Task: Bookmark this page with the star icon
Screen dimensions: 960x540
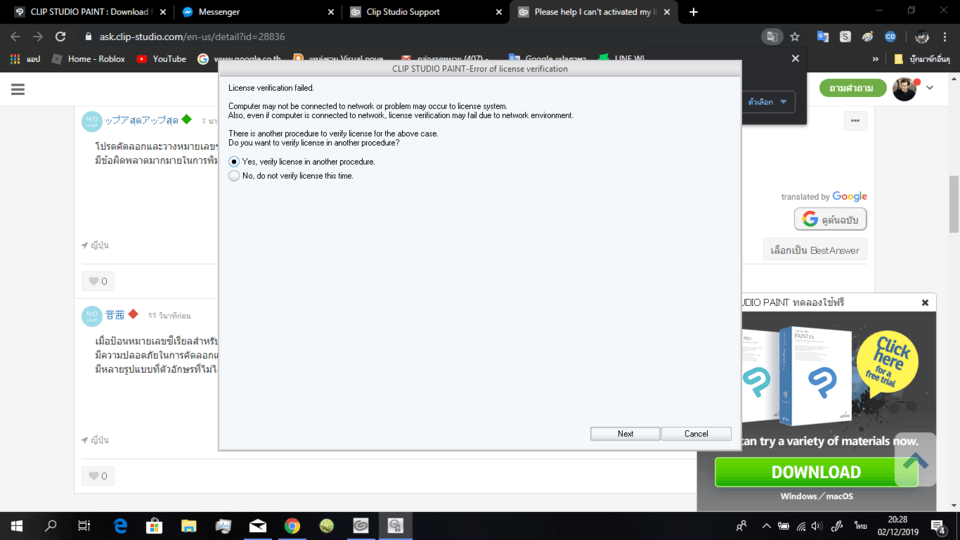Action: coord(795,37)
